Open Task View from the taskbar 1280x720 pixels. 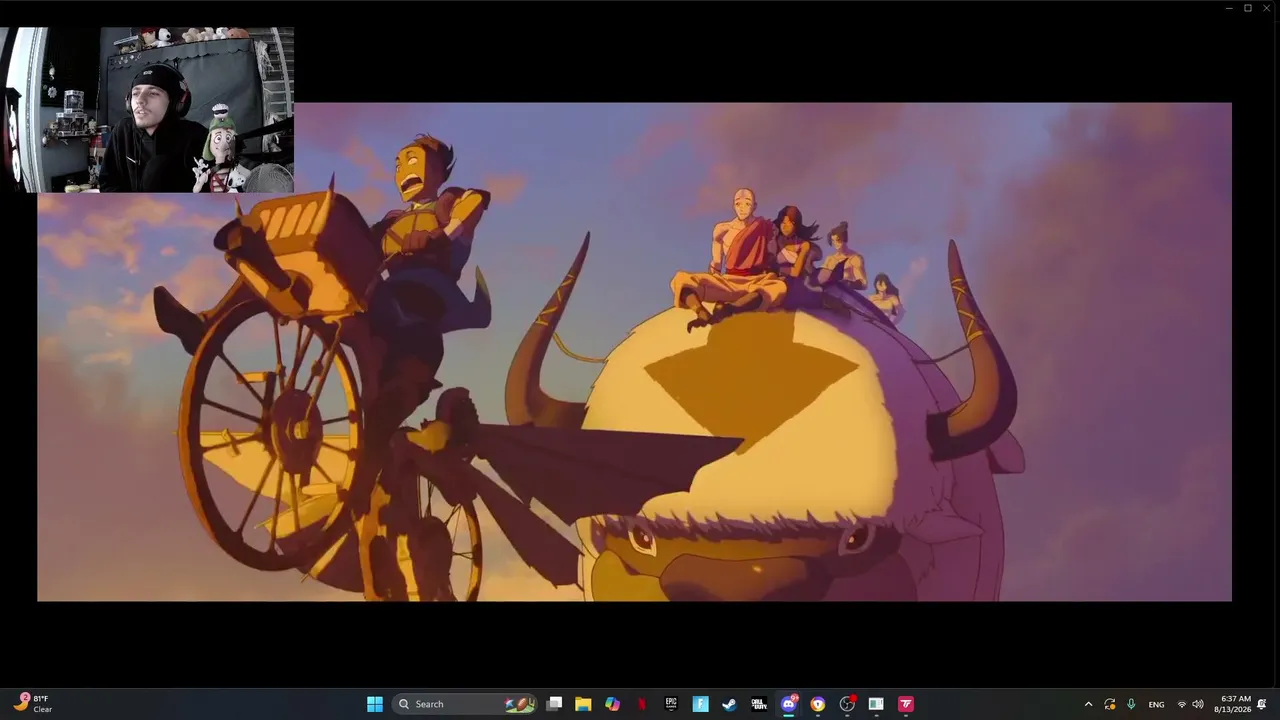(x=554, y=704)
